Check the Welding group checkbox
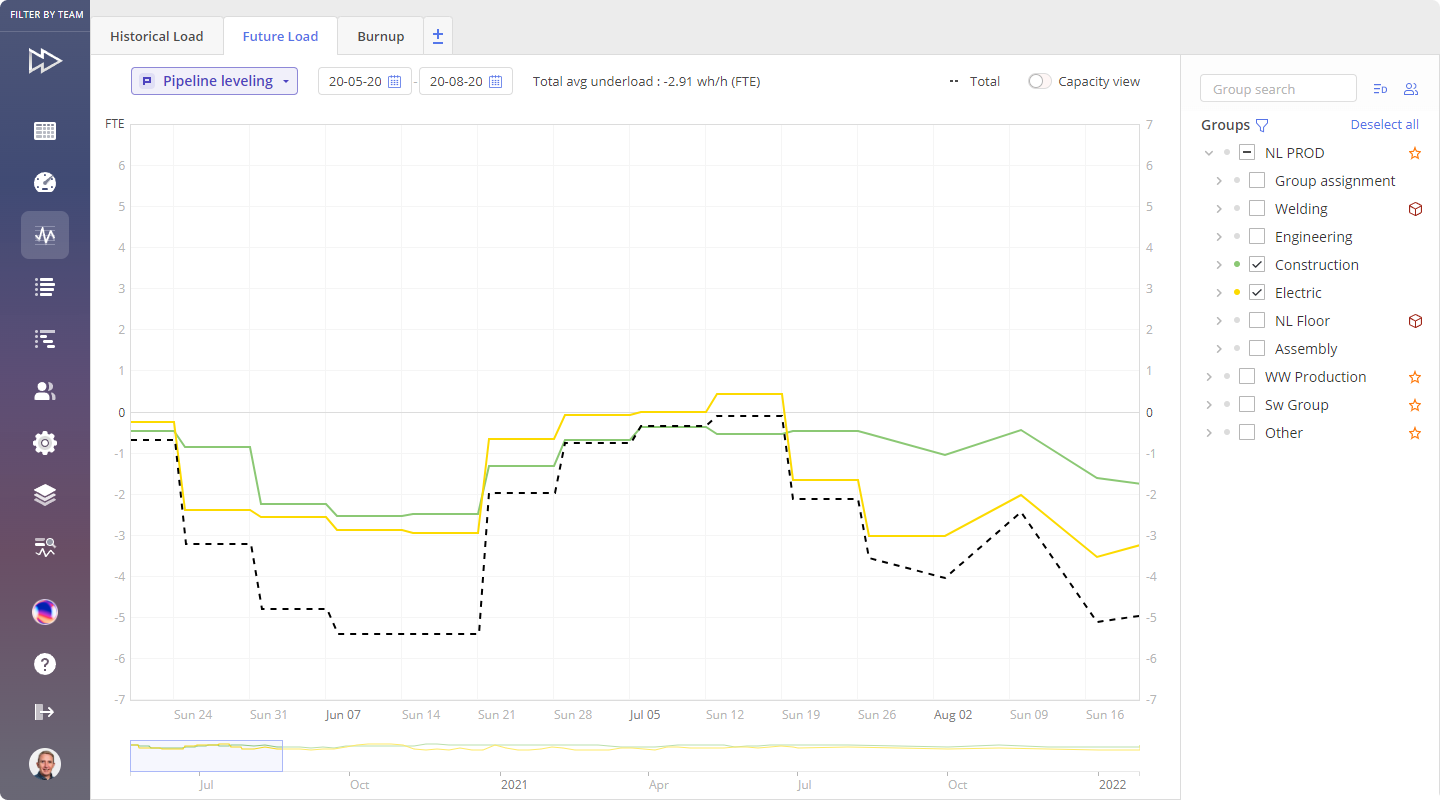This screenshot has width=1440, height=800. click(x=1257, y=209)
